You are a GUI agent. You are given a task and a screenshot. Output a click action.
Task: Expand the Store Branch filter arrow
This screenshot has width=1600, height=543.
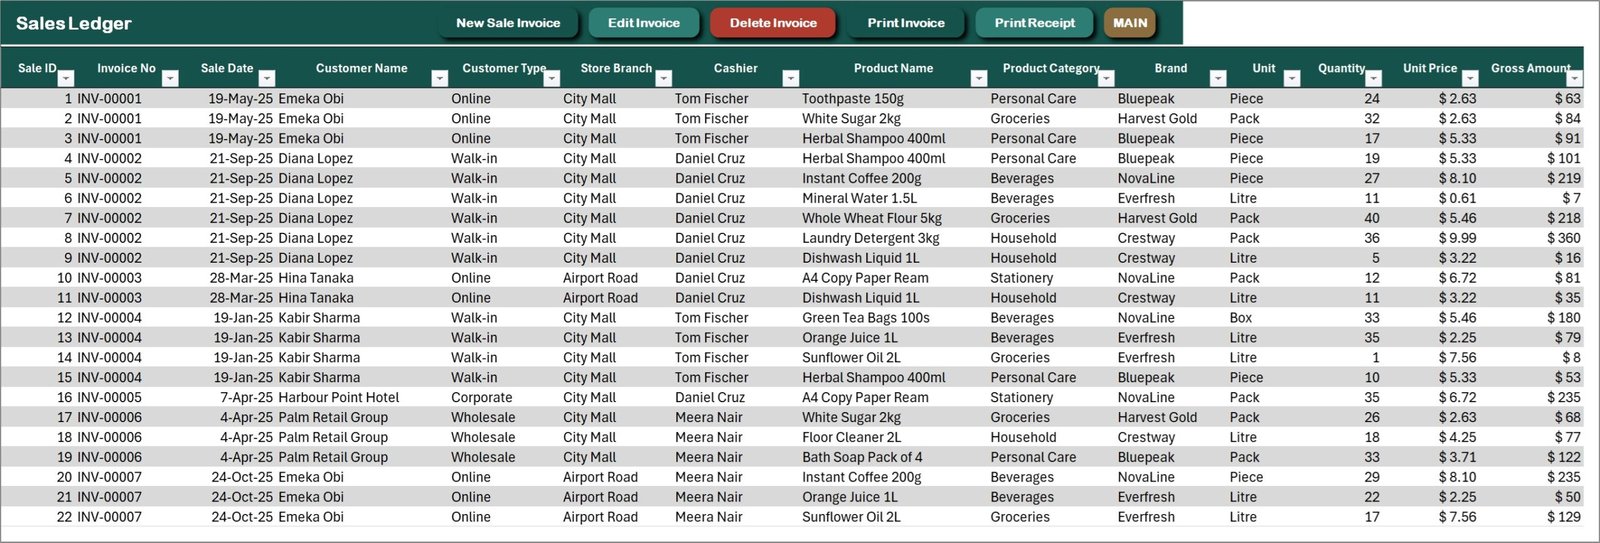point(663,78)
